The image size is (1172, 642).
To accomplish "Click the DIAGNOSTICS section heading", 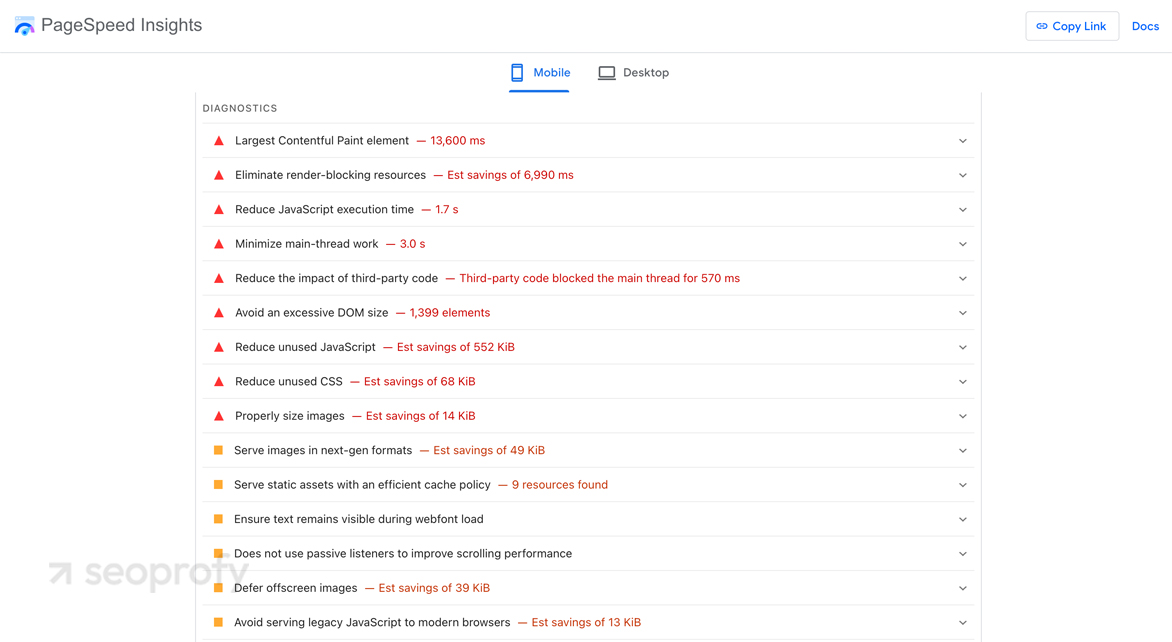I will (240, 108).
